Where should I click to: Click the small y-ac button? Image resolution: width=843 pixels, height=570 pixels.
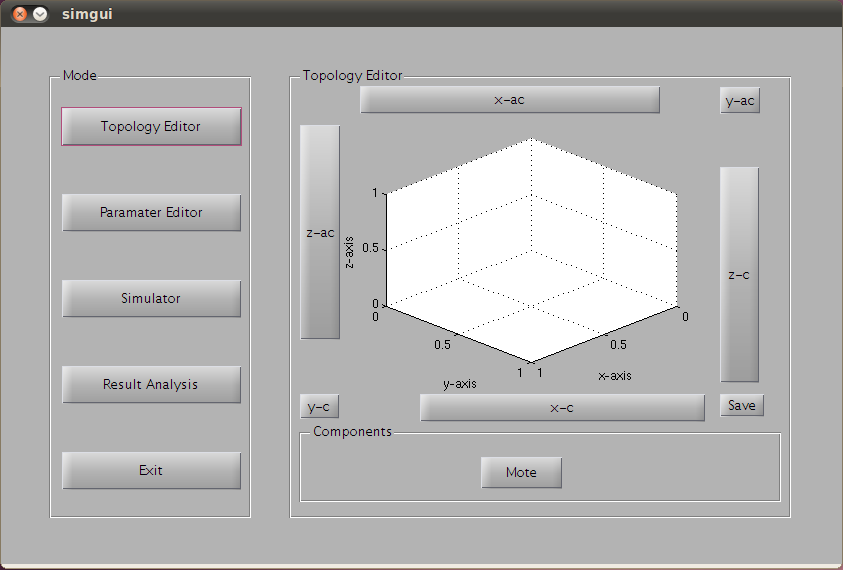[x=739, y=101]
